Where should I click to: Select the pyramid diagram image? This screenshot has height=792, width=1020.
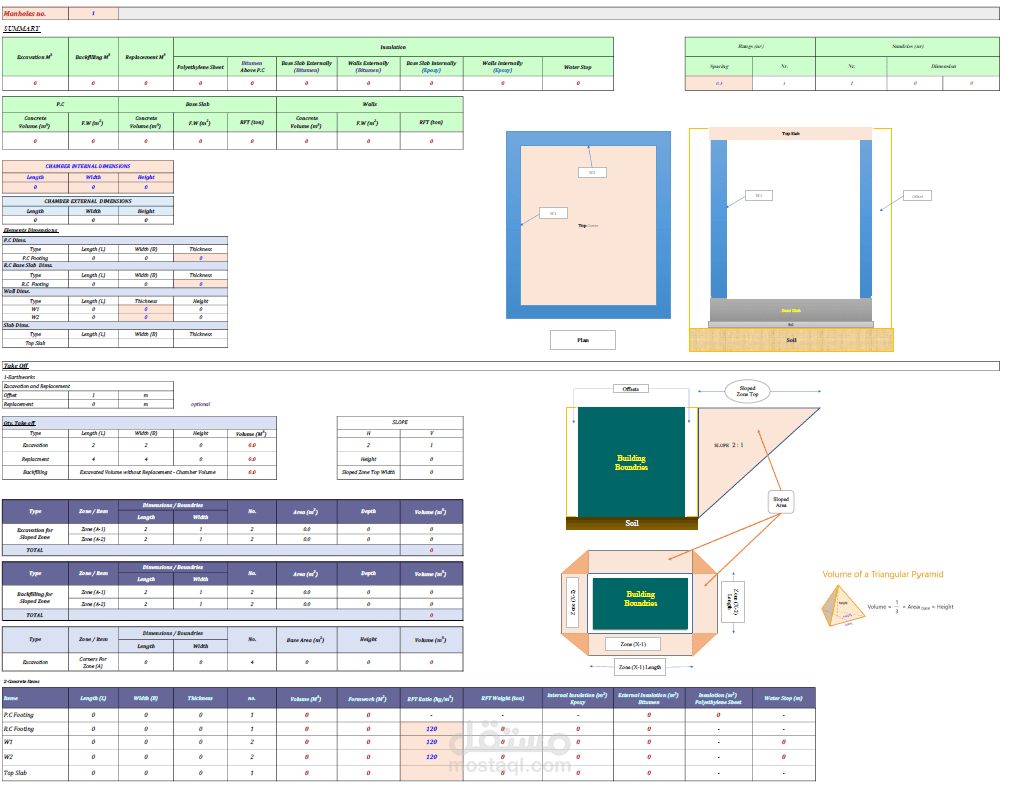(x=844, y=606)
